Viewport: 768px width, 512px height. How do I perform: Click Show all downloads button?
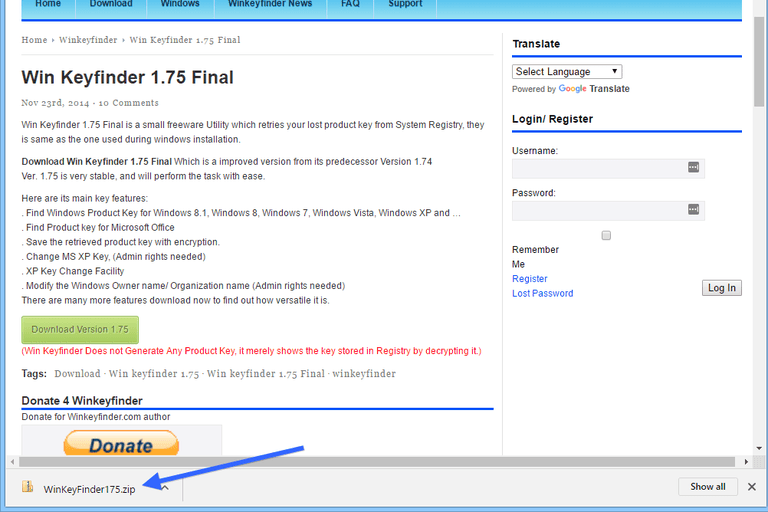click(x=708, y=487)
